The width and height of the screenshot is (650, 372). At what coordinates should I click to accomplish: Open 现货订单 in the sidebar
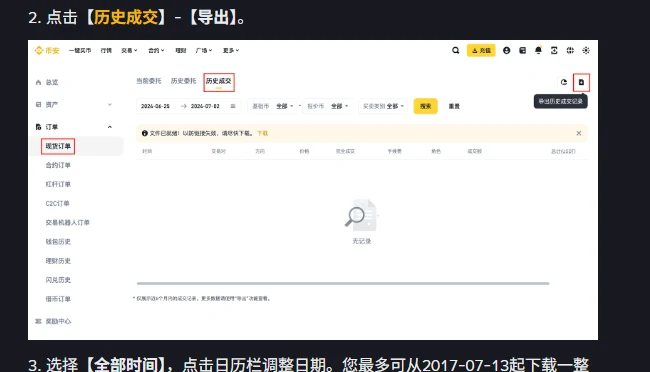click(58, 146)
